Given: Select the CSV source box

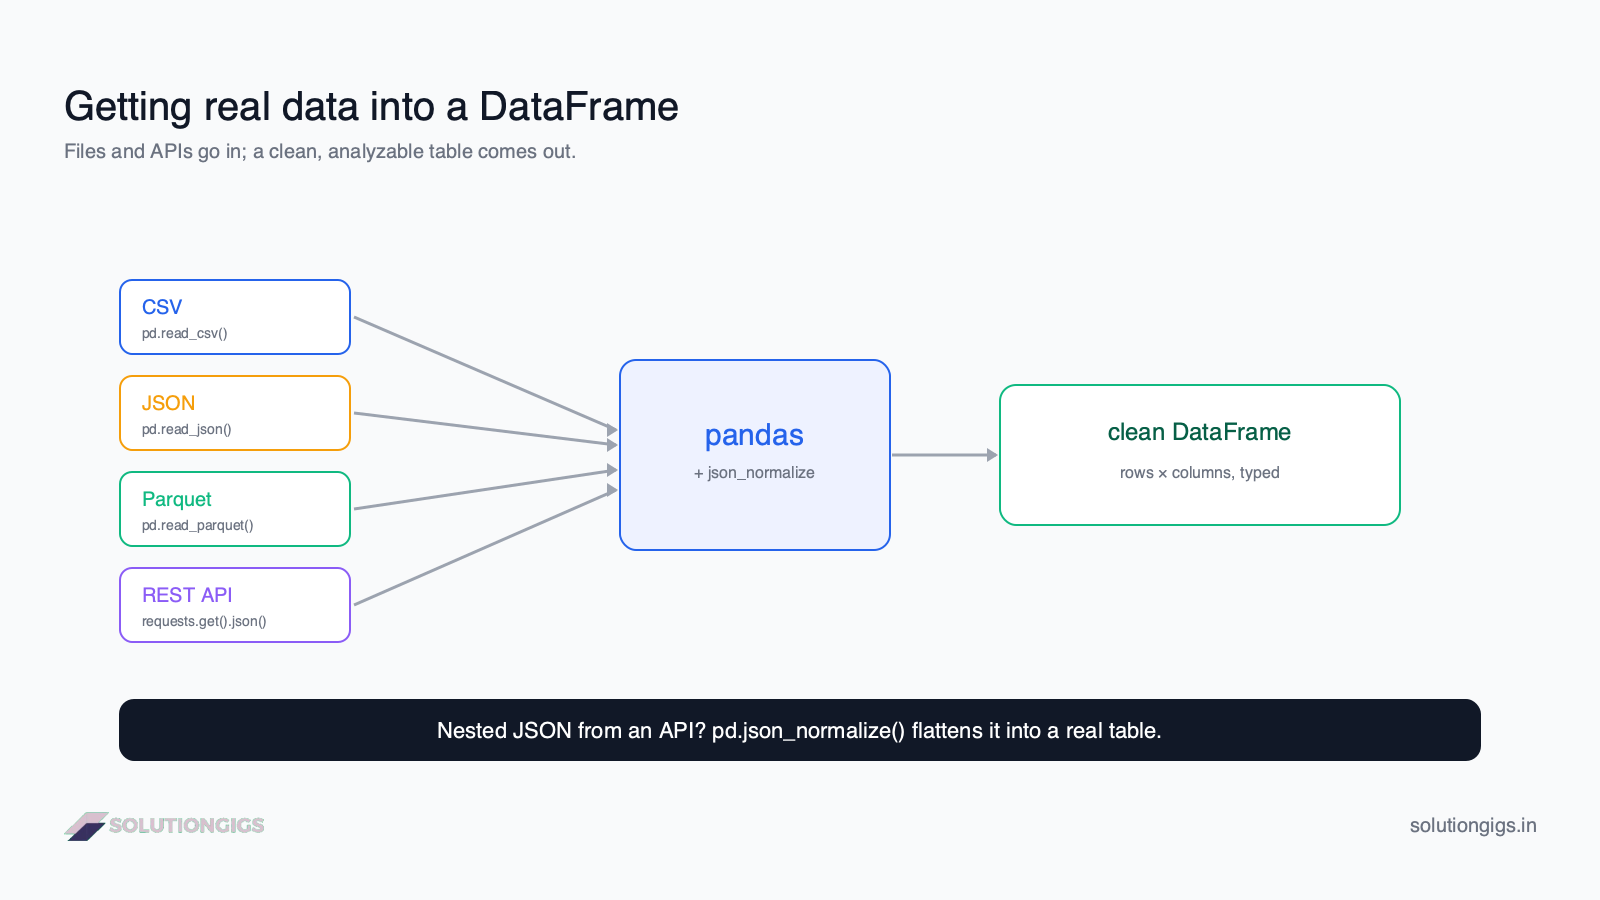Looking at the screenshot, I should [235, 317].
